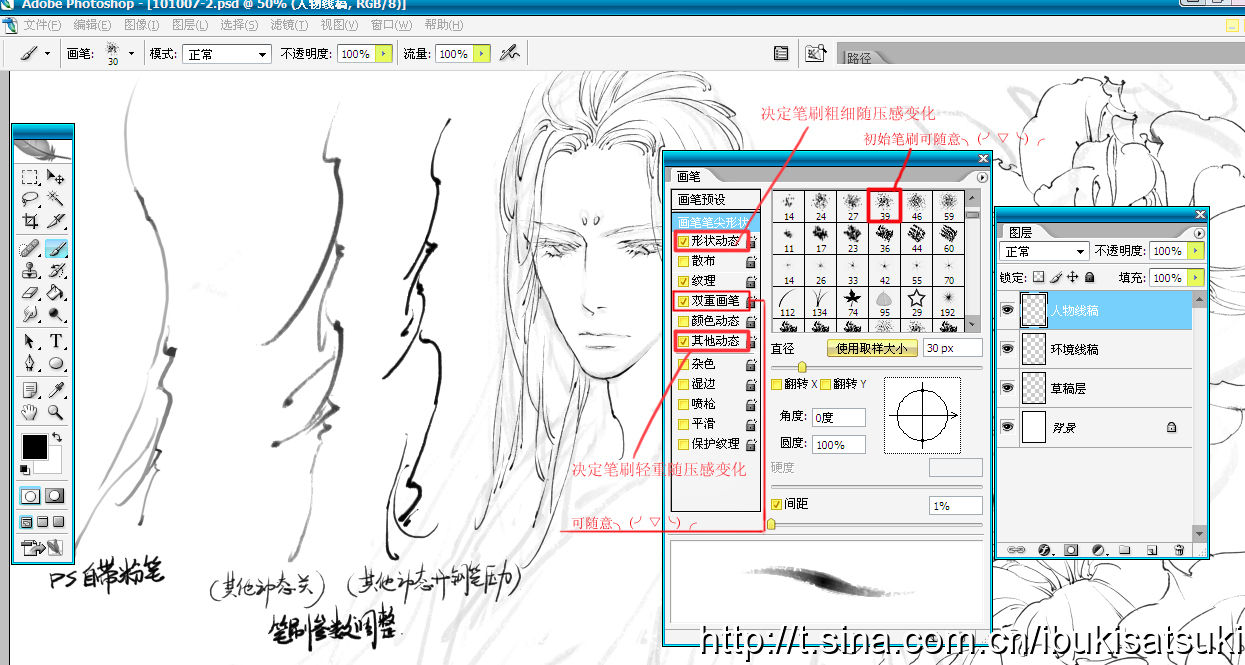The image size is (1245, 665).
Task: Select the Type tool
Action: [56, 341]
